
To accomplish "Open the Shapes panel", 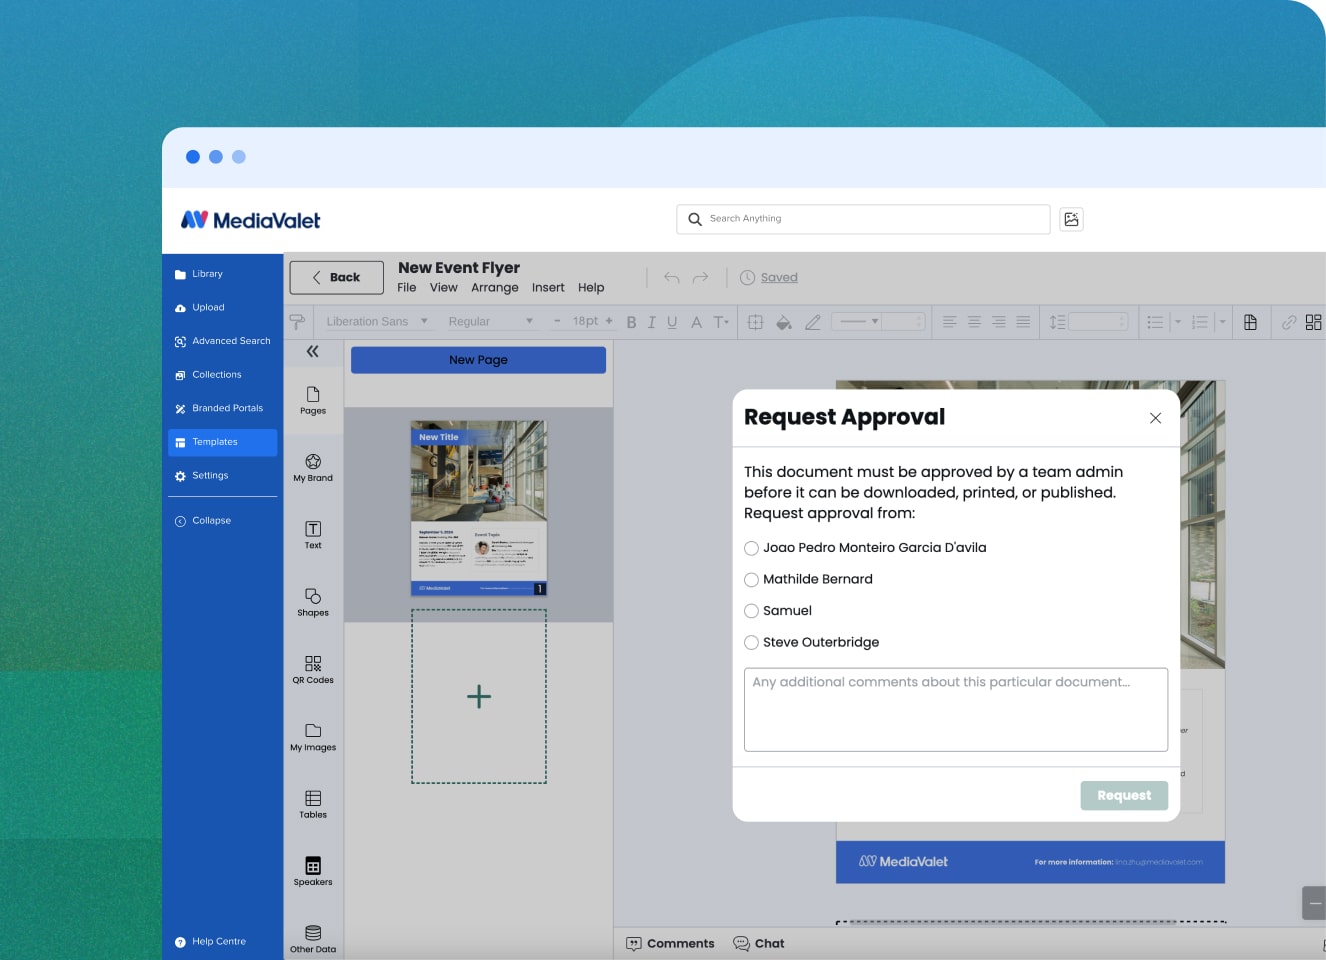I will pos(312,600).
